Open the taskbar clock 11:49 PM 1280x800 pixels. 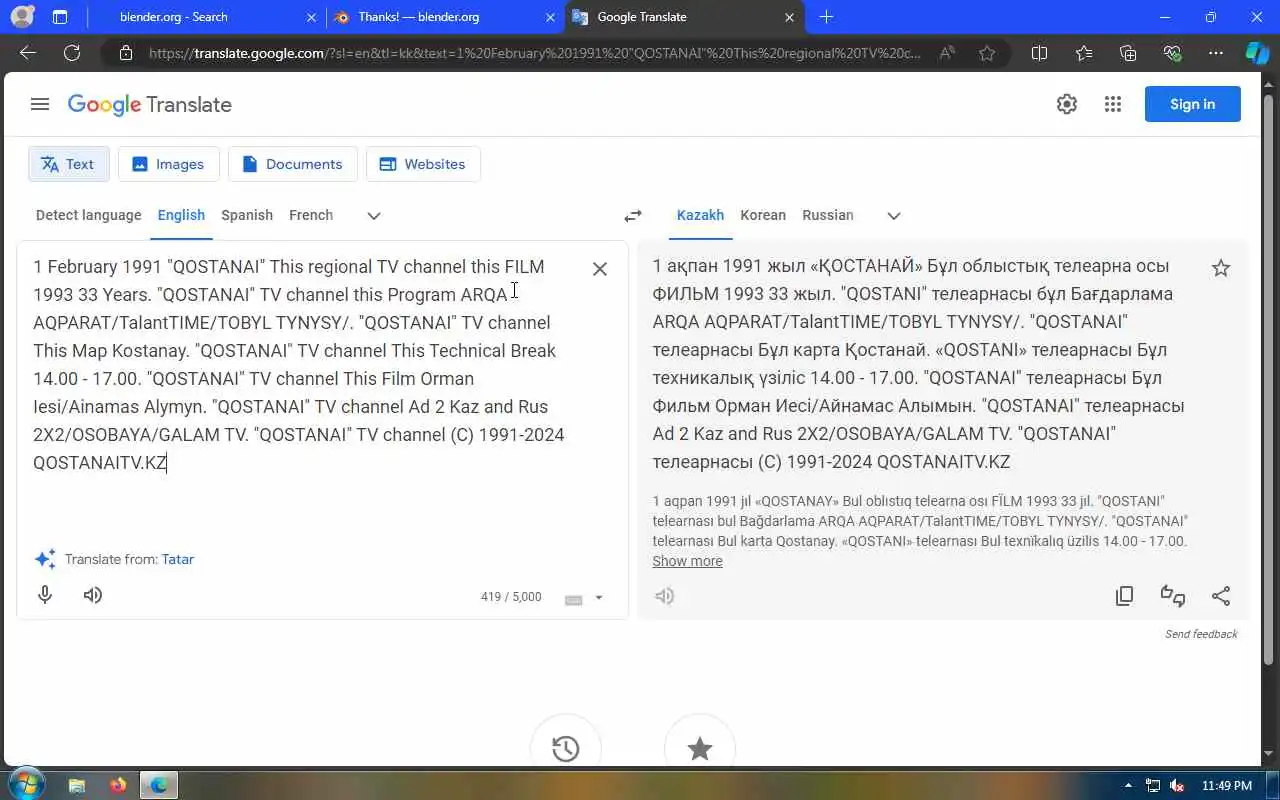1227,786
